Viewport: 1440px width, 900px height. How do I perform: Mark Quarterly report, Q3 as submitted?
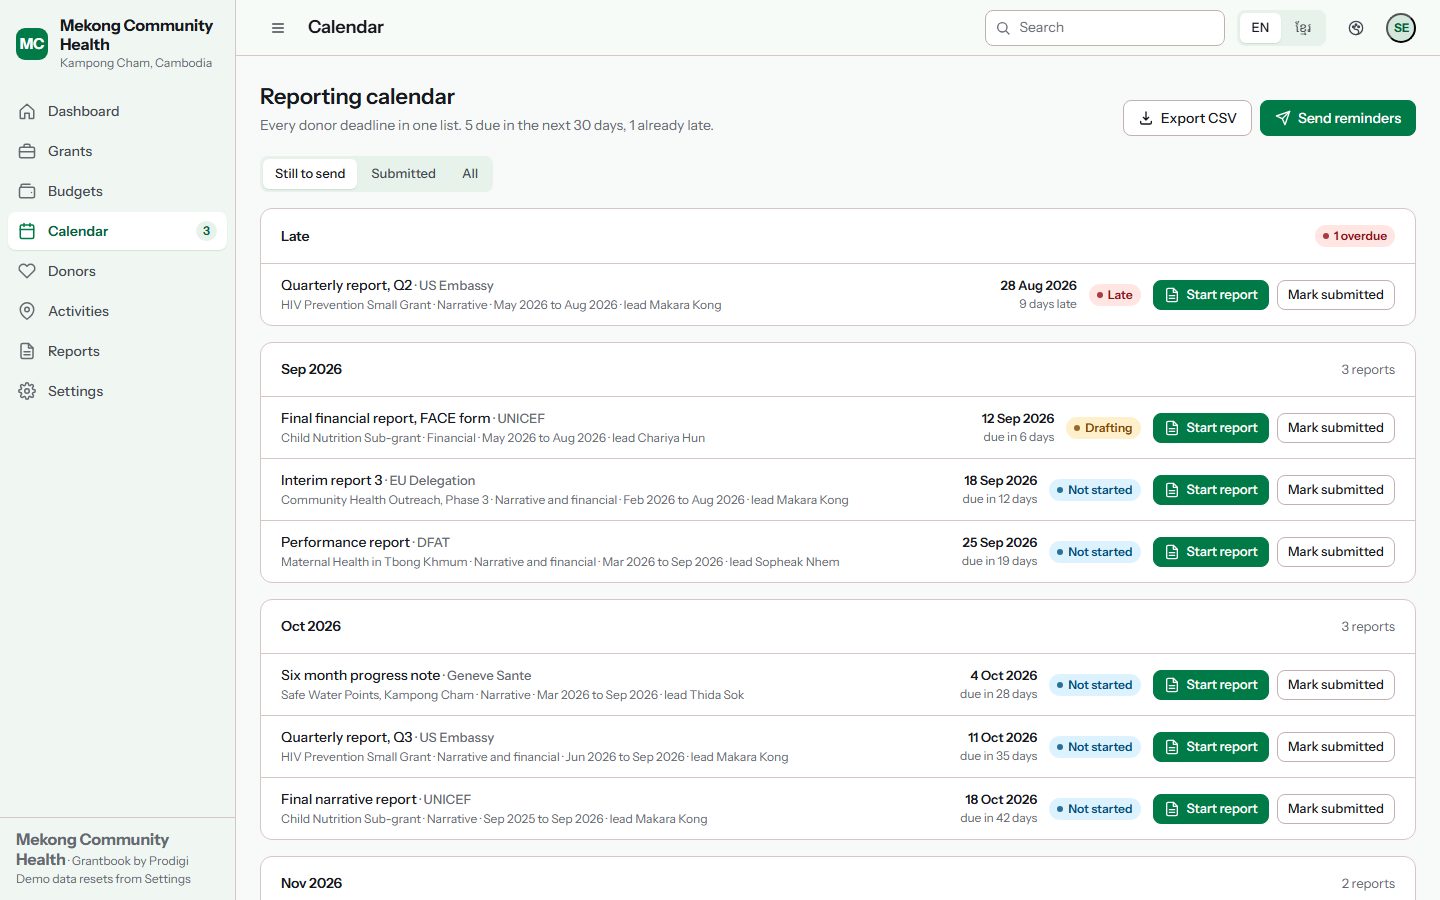click(x=1336, y=747)
